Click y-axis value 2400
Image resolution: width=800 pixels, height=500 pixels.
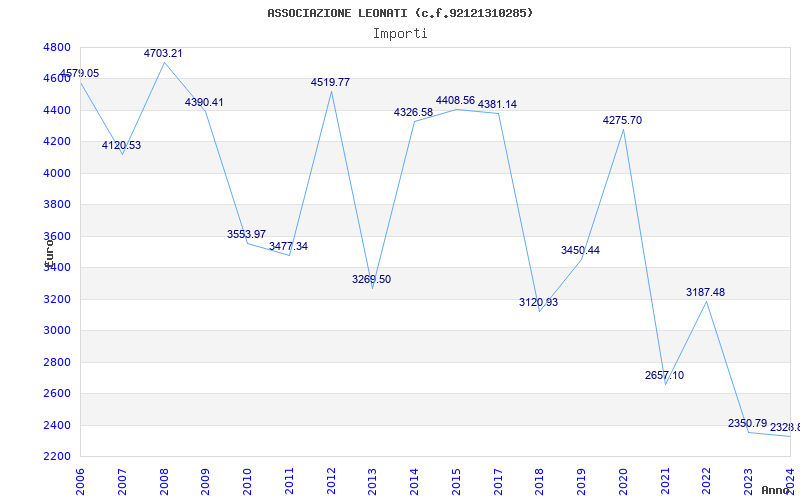(57, 425)
